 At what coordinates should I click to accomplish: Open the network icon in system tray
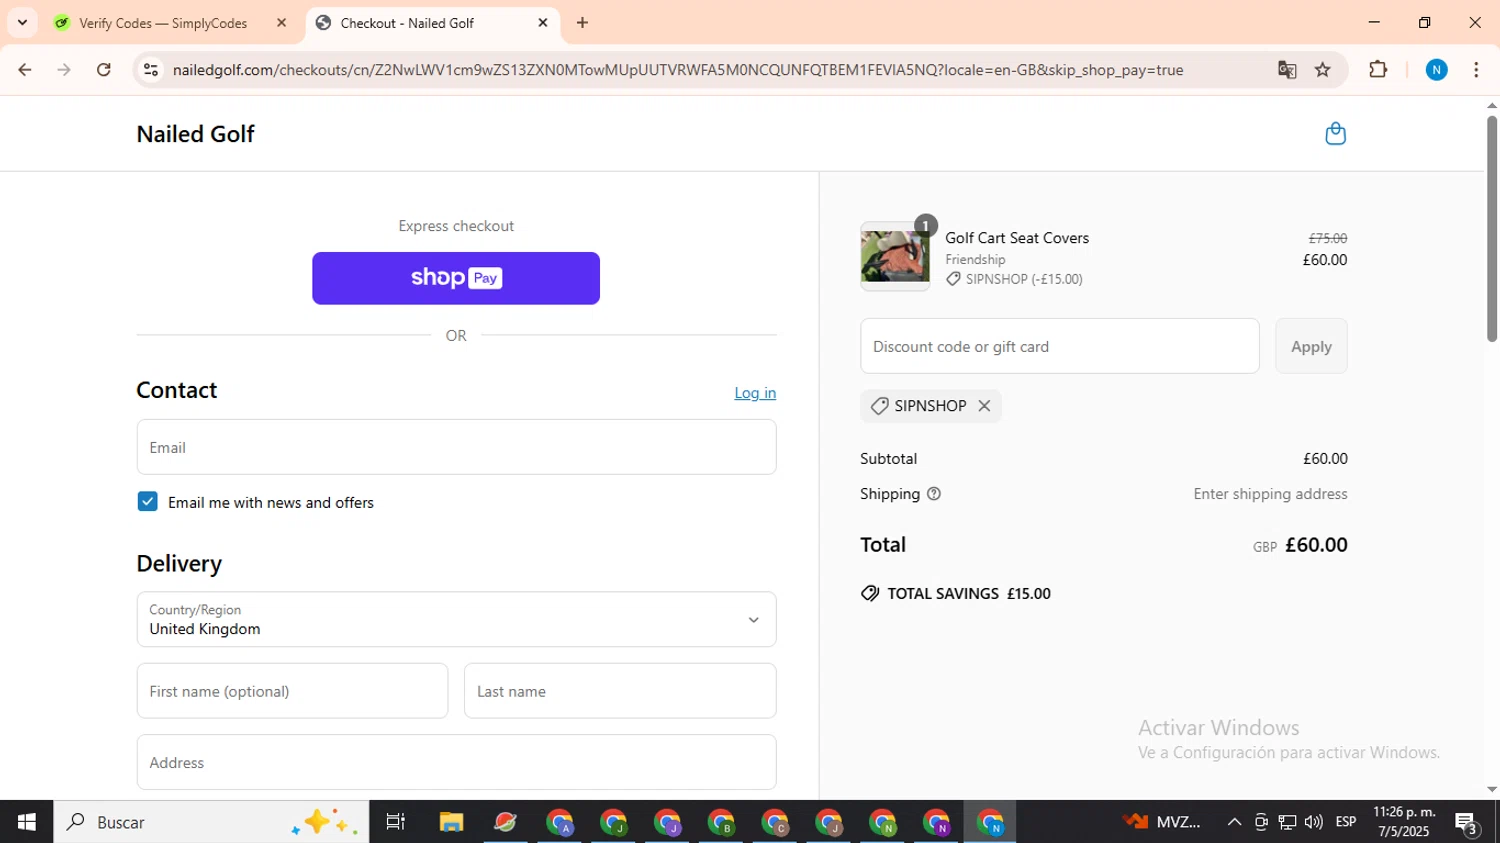(1287, 822)
